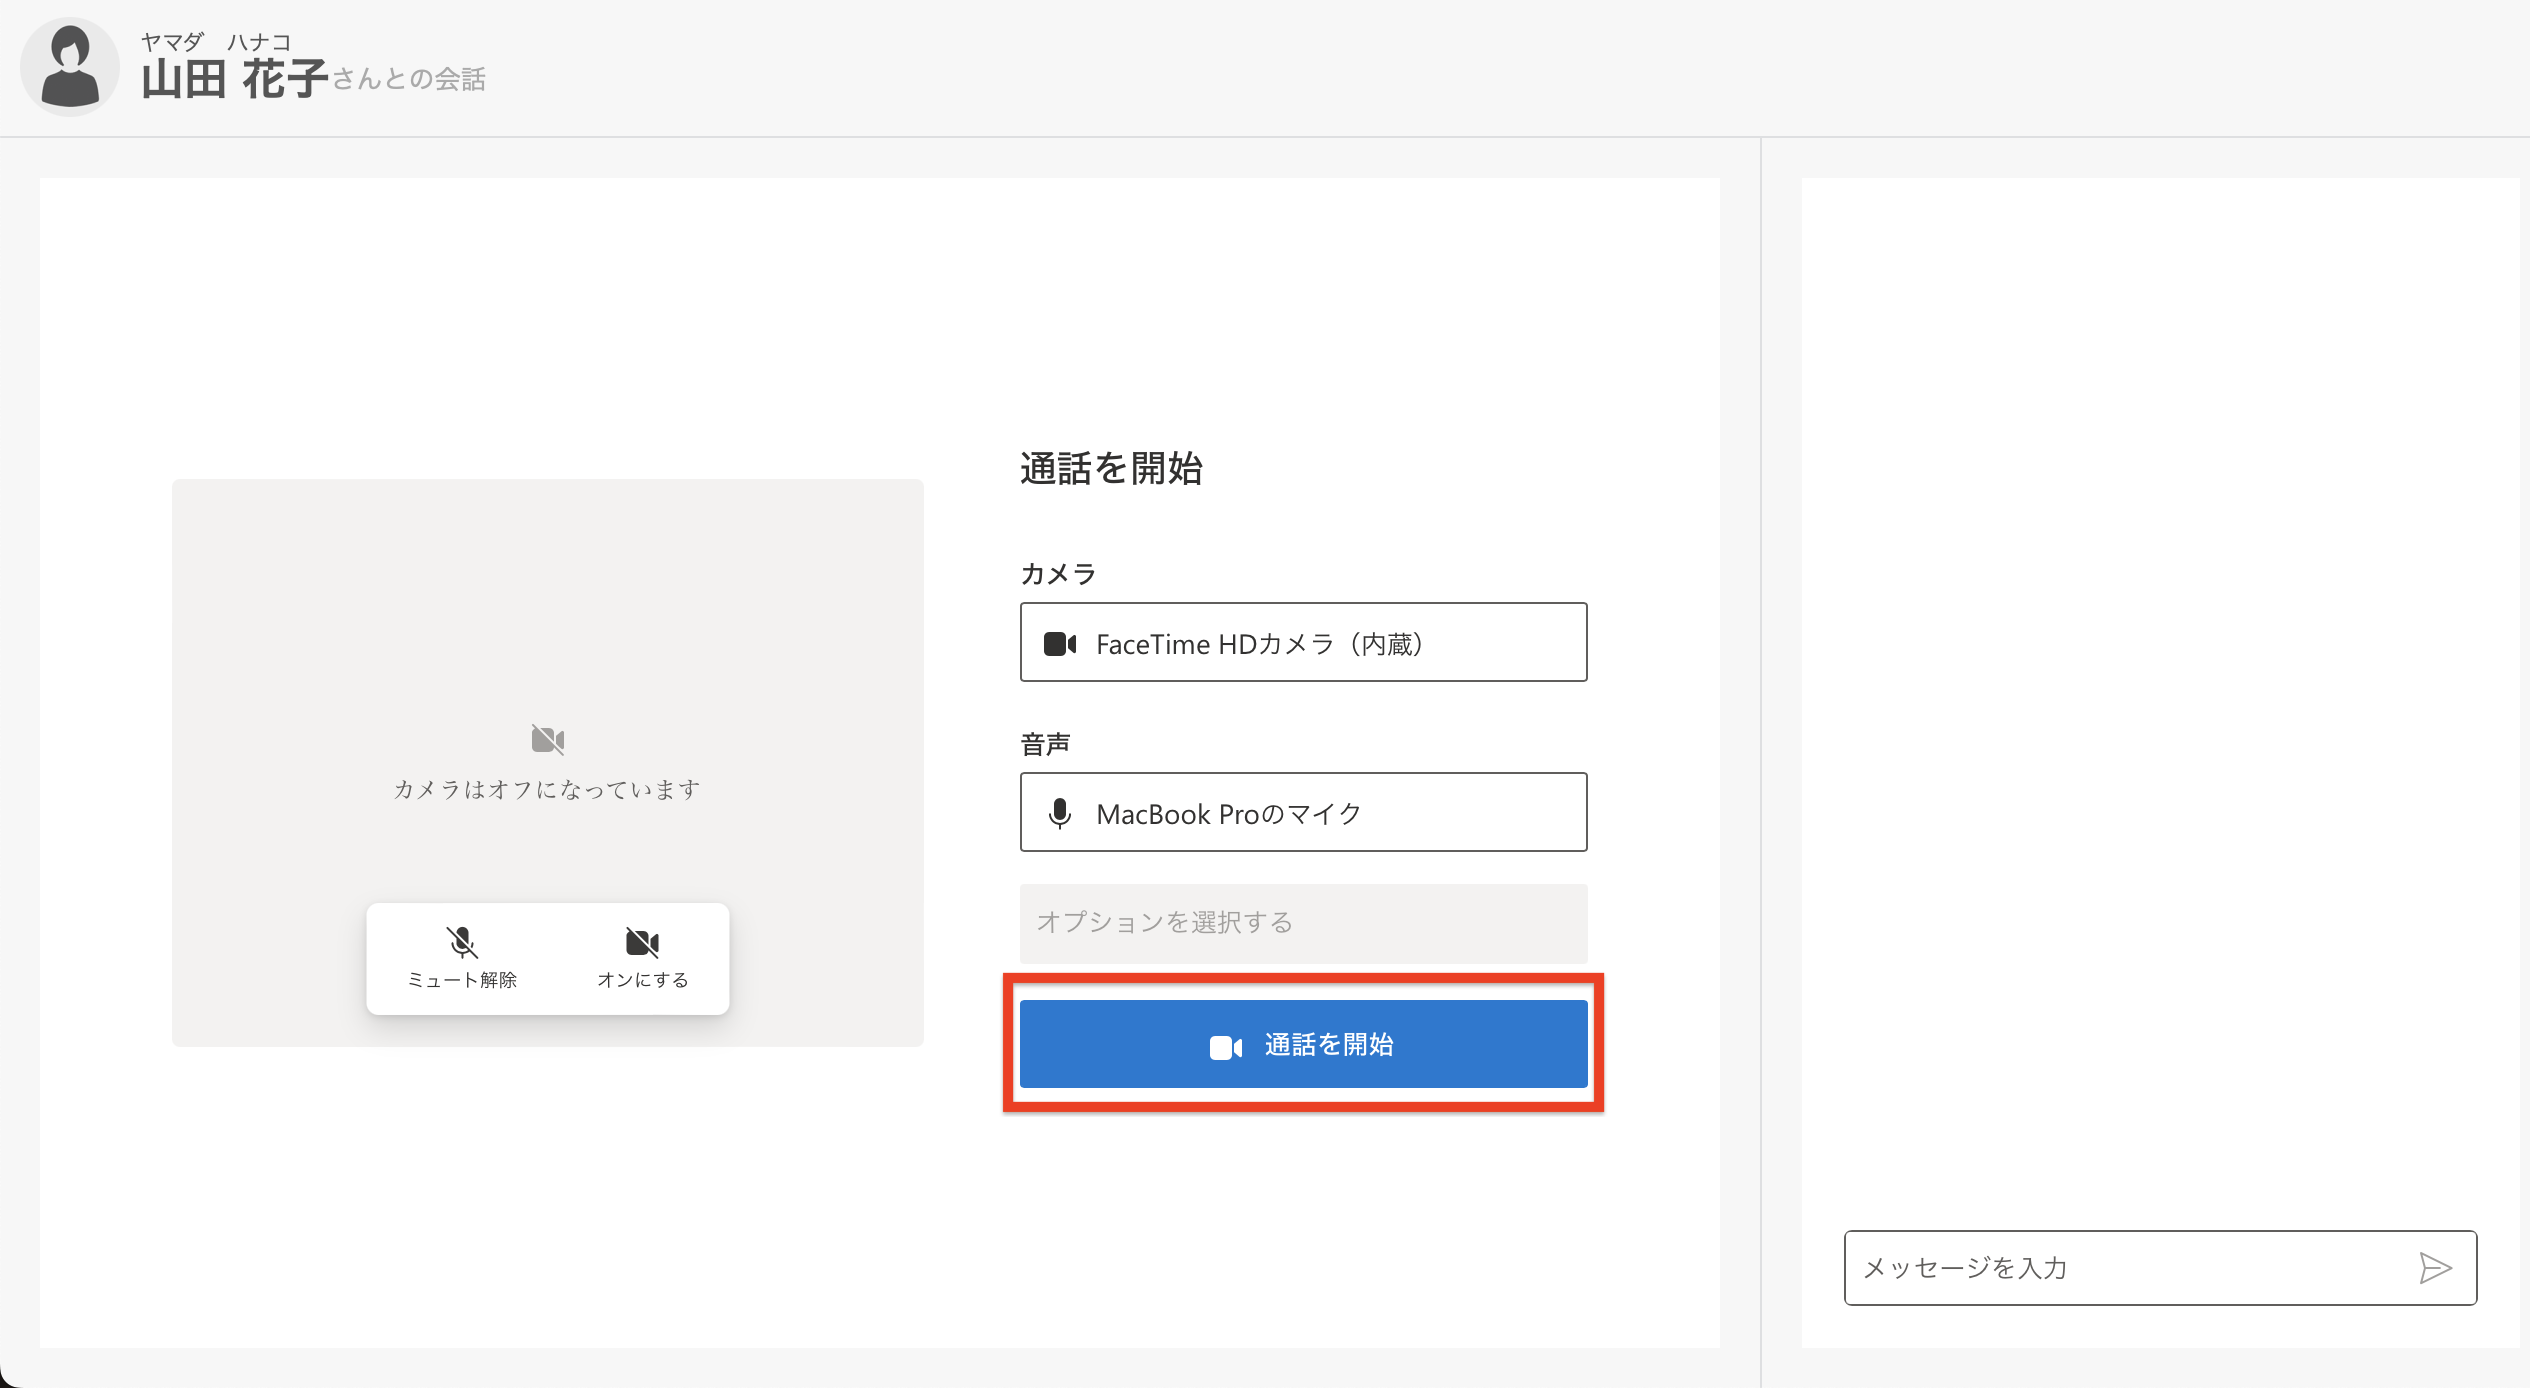Focus the メッセージを入力 message field
The height and width of the screenshot is (1388, 2530).
coord(2130,1268)
